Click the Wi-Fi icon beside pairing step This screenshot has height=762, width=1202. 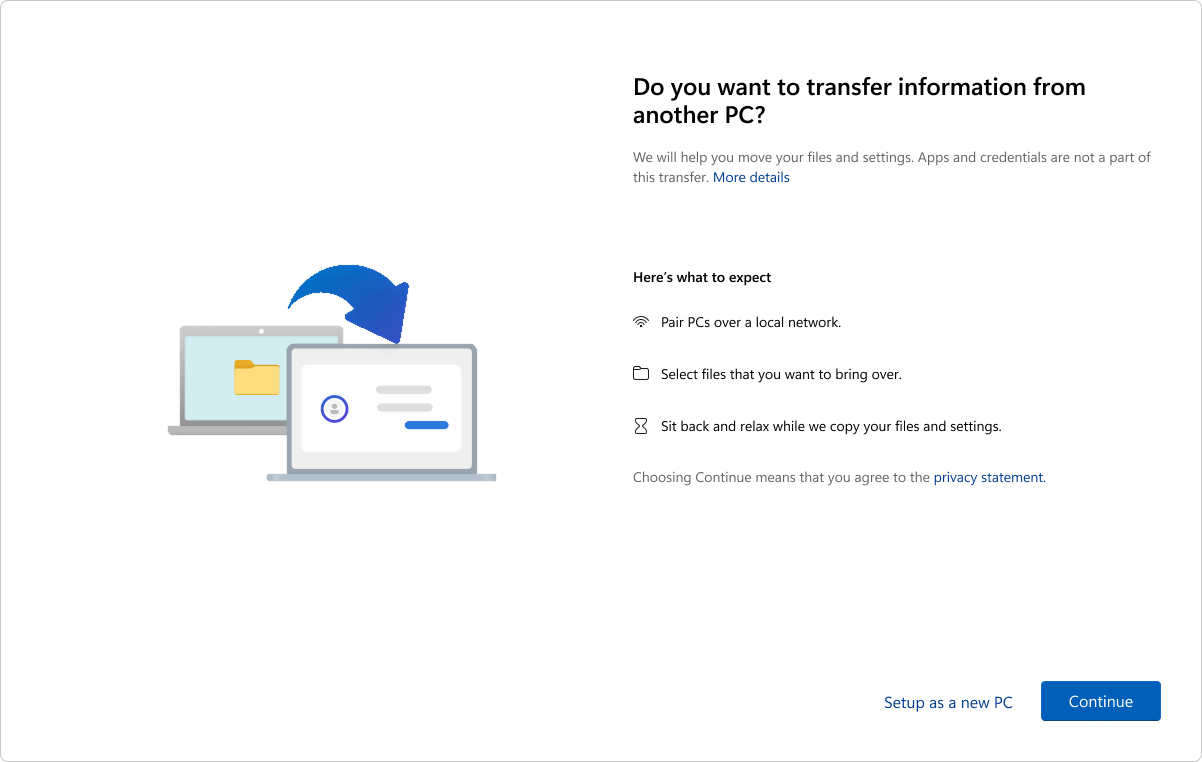tap(641, 322)
